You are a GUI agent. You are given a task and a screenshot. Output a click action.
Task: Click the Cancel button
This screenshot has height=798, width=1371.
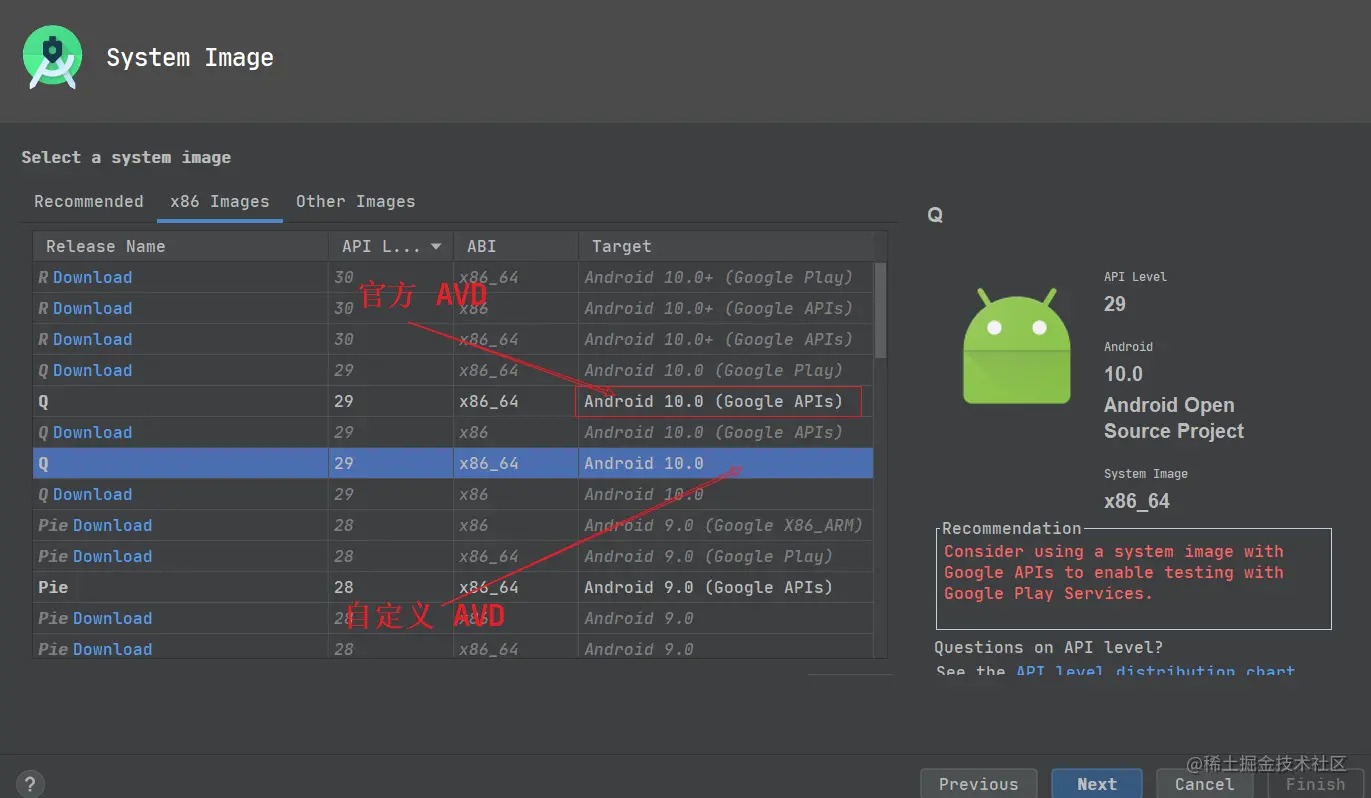(1204, 784)
